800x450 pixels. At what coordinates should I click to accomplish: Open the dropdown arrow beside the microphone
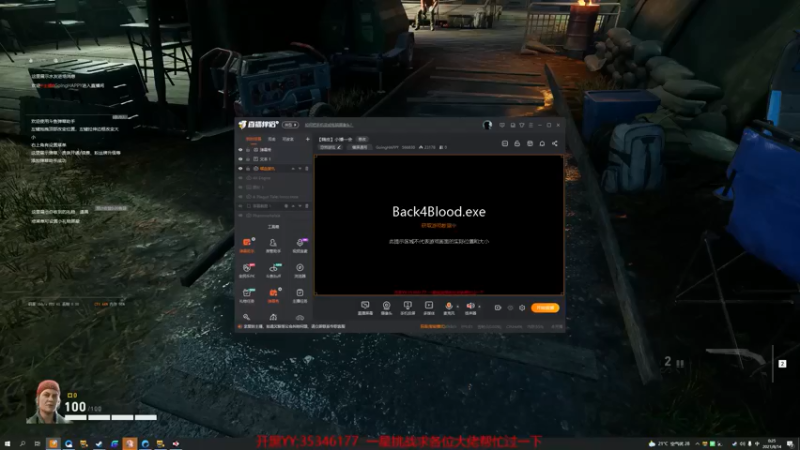[x=457, y=307]
